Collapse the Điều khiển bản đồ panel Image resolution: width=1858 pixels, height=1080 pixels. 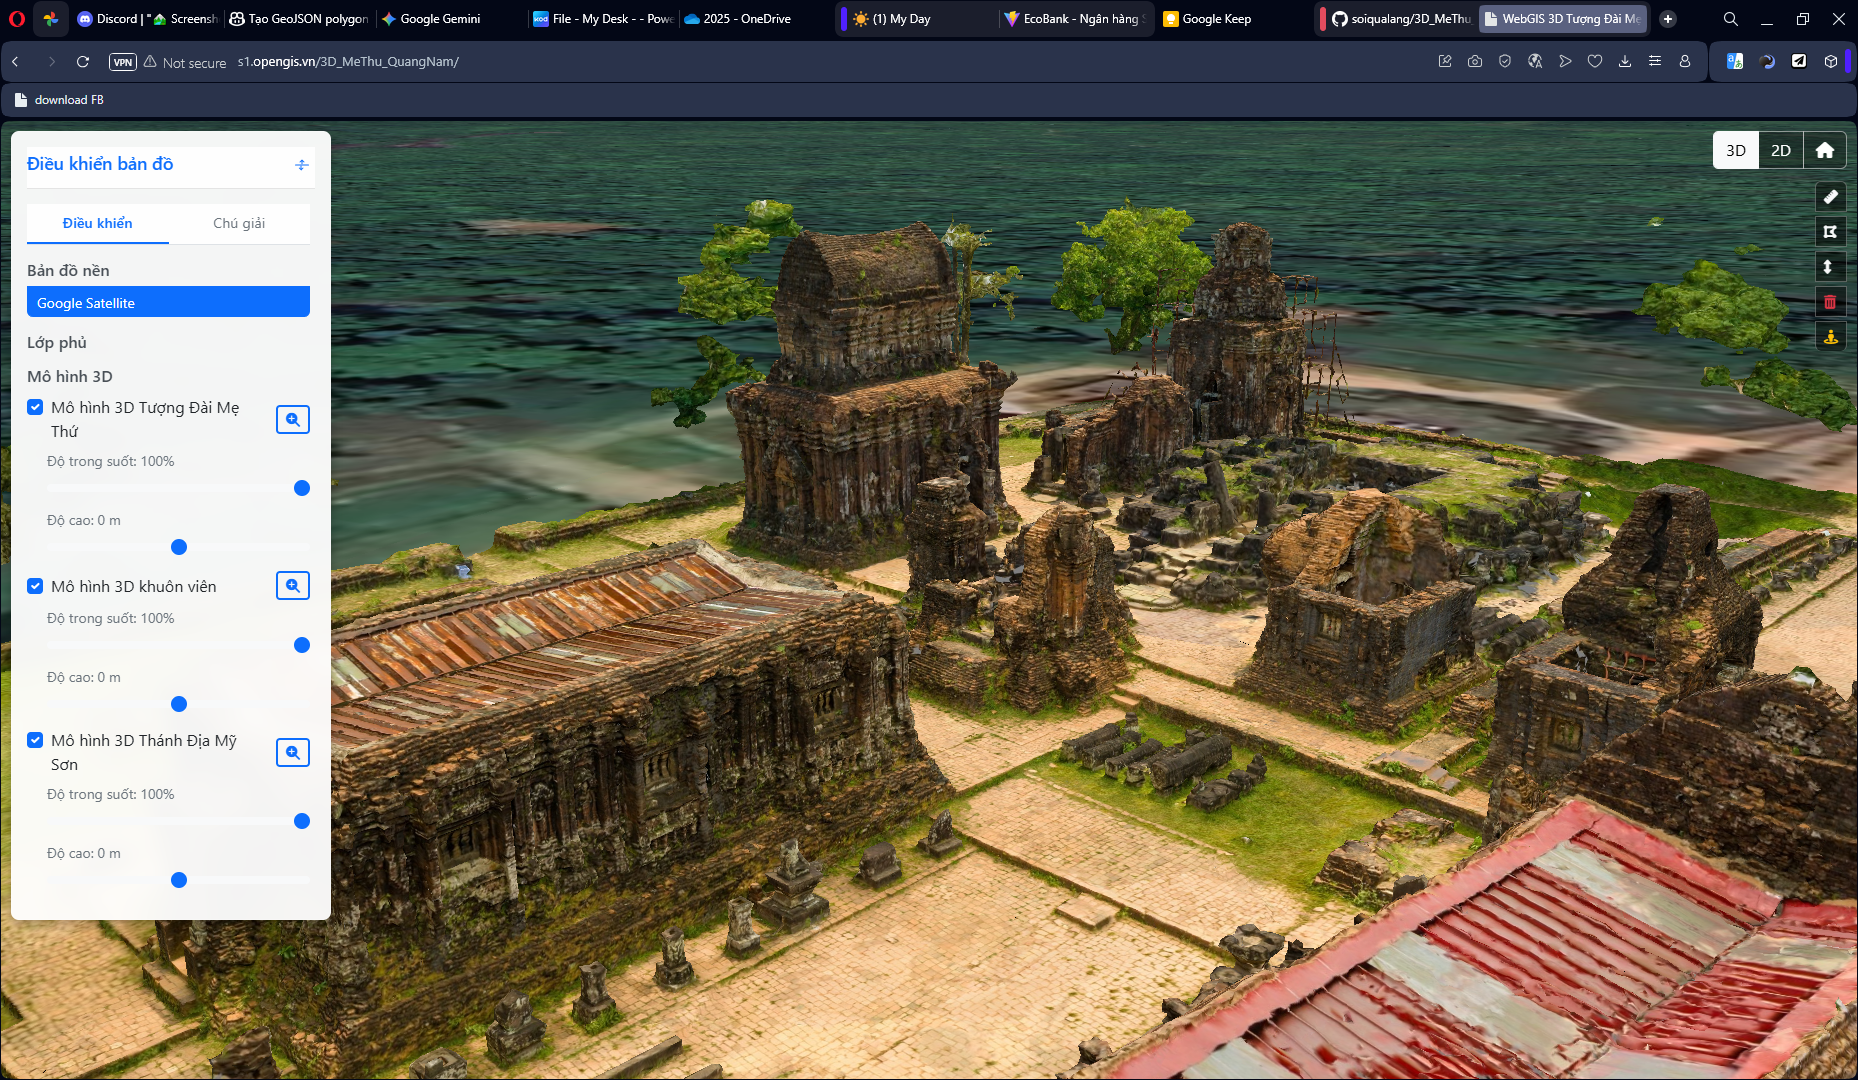[301, 165]
